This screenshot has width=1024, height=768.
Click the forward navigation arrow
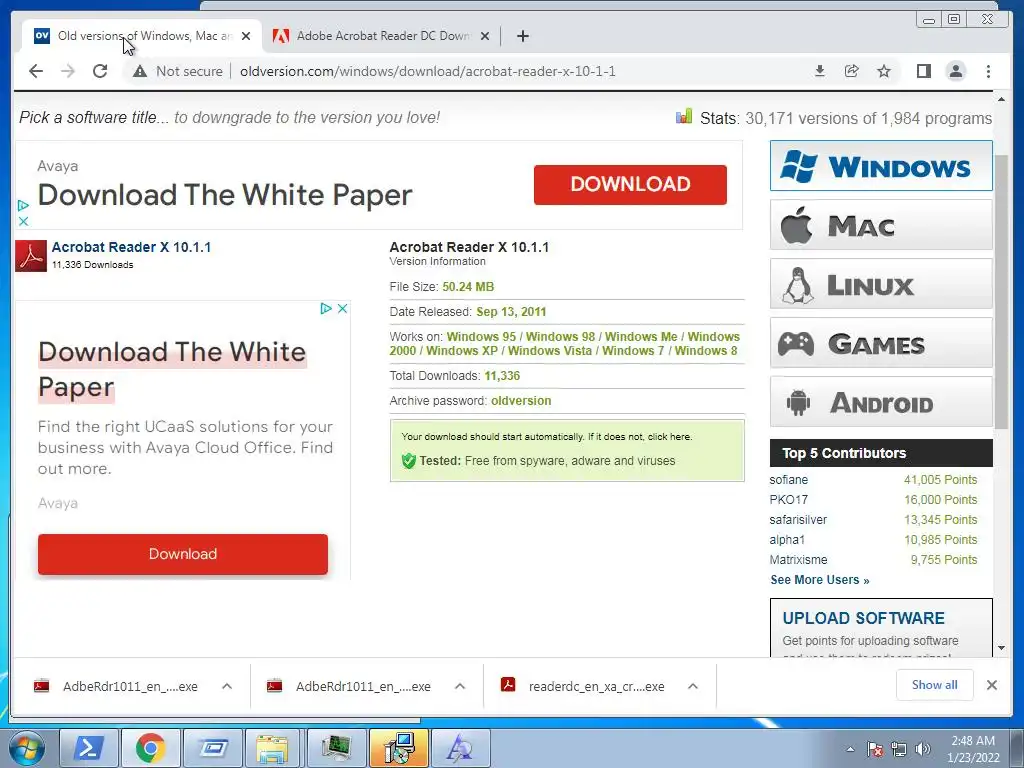tap(68, 71)
